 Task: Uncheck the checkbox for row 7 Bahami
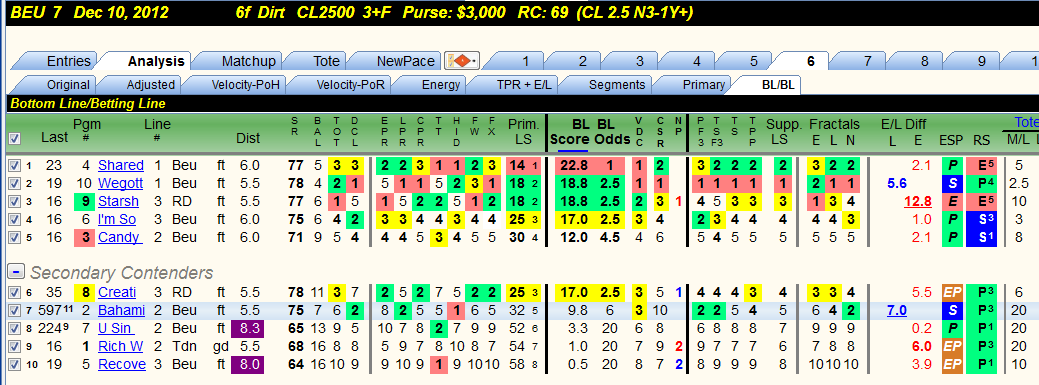14,310
